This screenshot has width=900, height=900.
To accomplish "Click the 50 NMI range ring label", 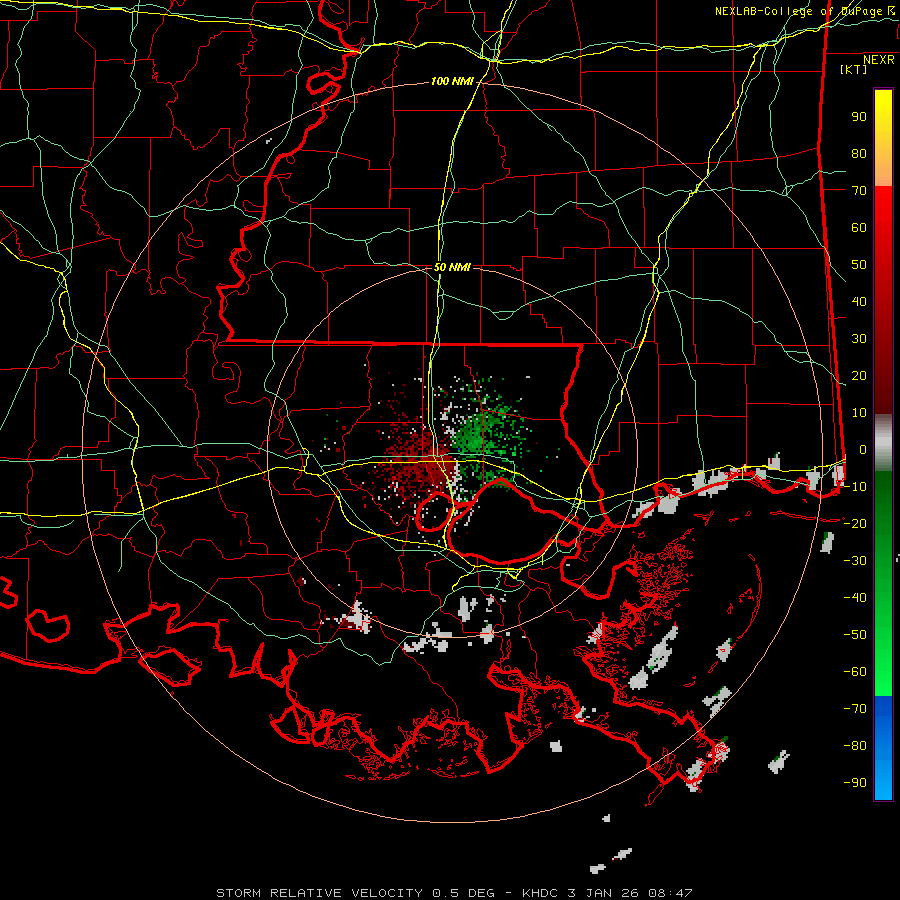I will (x=452, y=267).
